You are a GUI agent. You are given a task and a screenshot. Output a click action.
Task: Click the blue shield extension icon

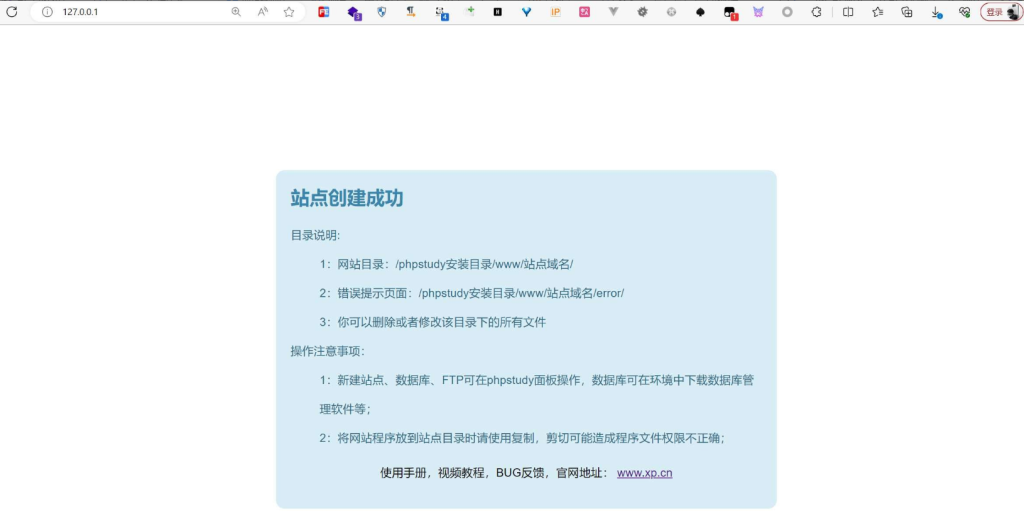382,12
